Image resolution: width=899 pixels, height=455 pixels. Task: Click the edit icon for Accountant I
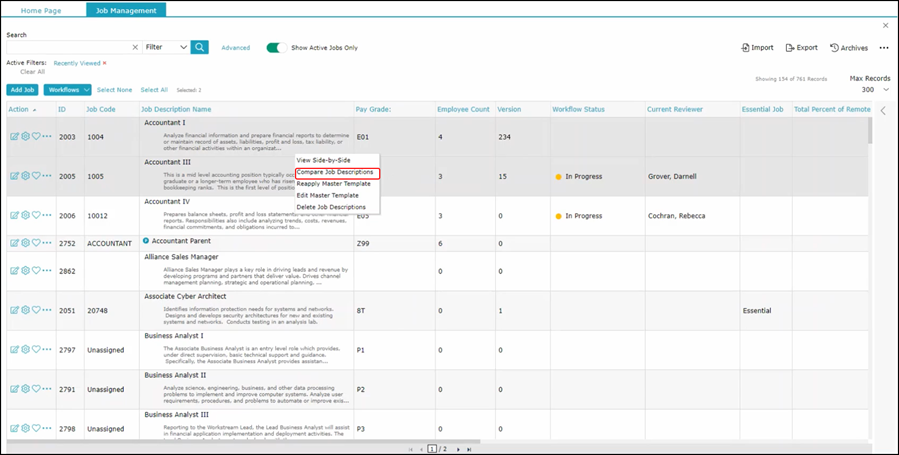click(14, 136)
